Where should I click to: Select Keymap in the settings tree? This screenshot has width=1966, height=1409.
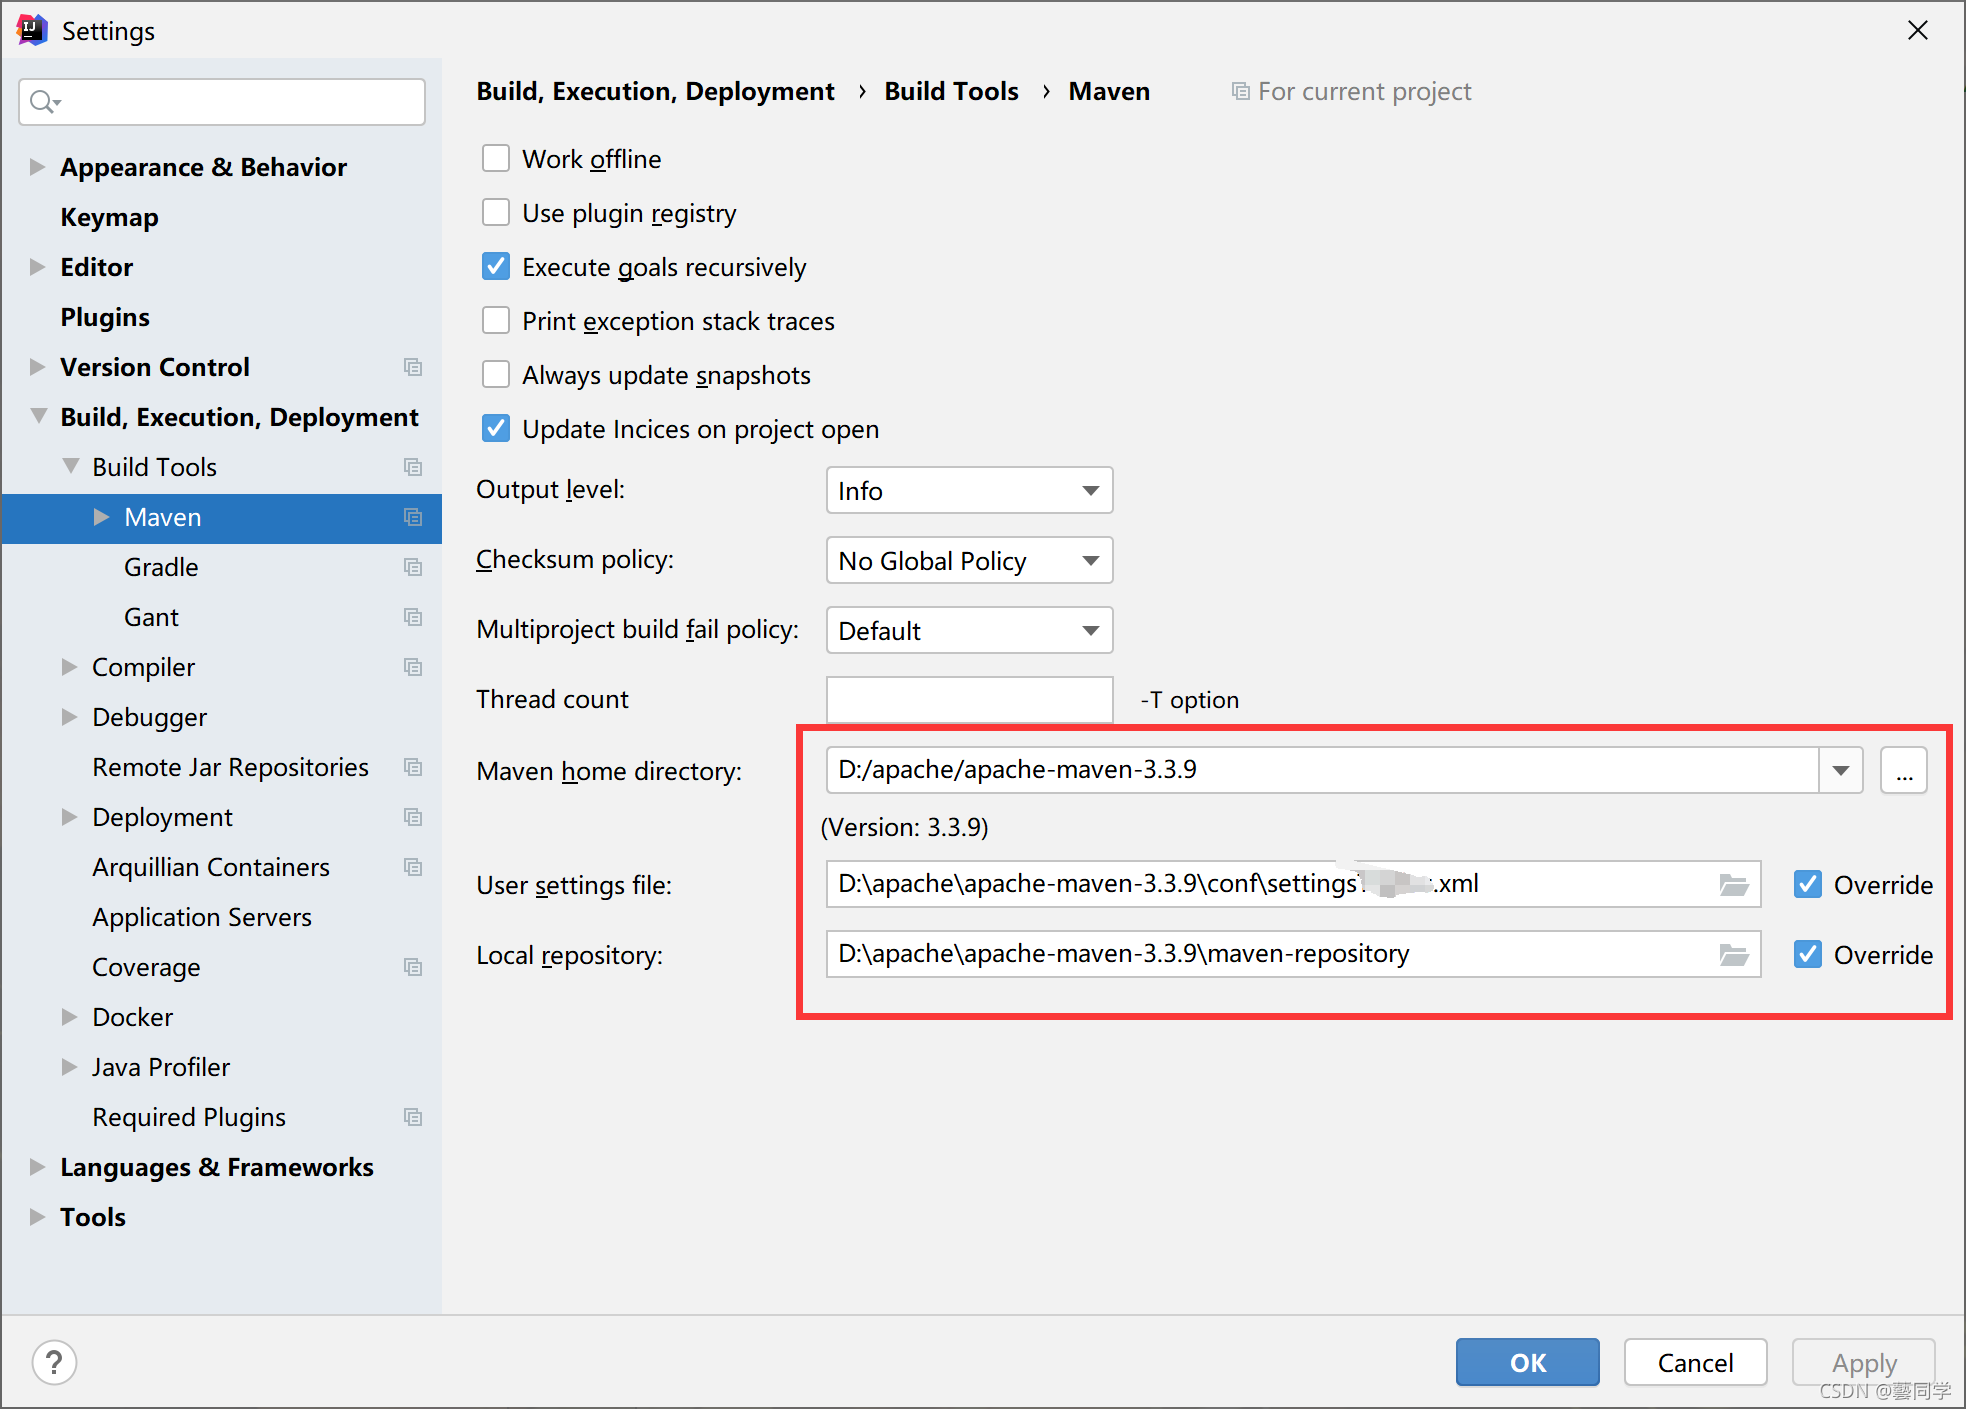(x=109, y=217)
